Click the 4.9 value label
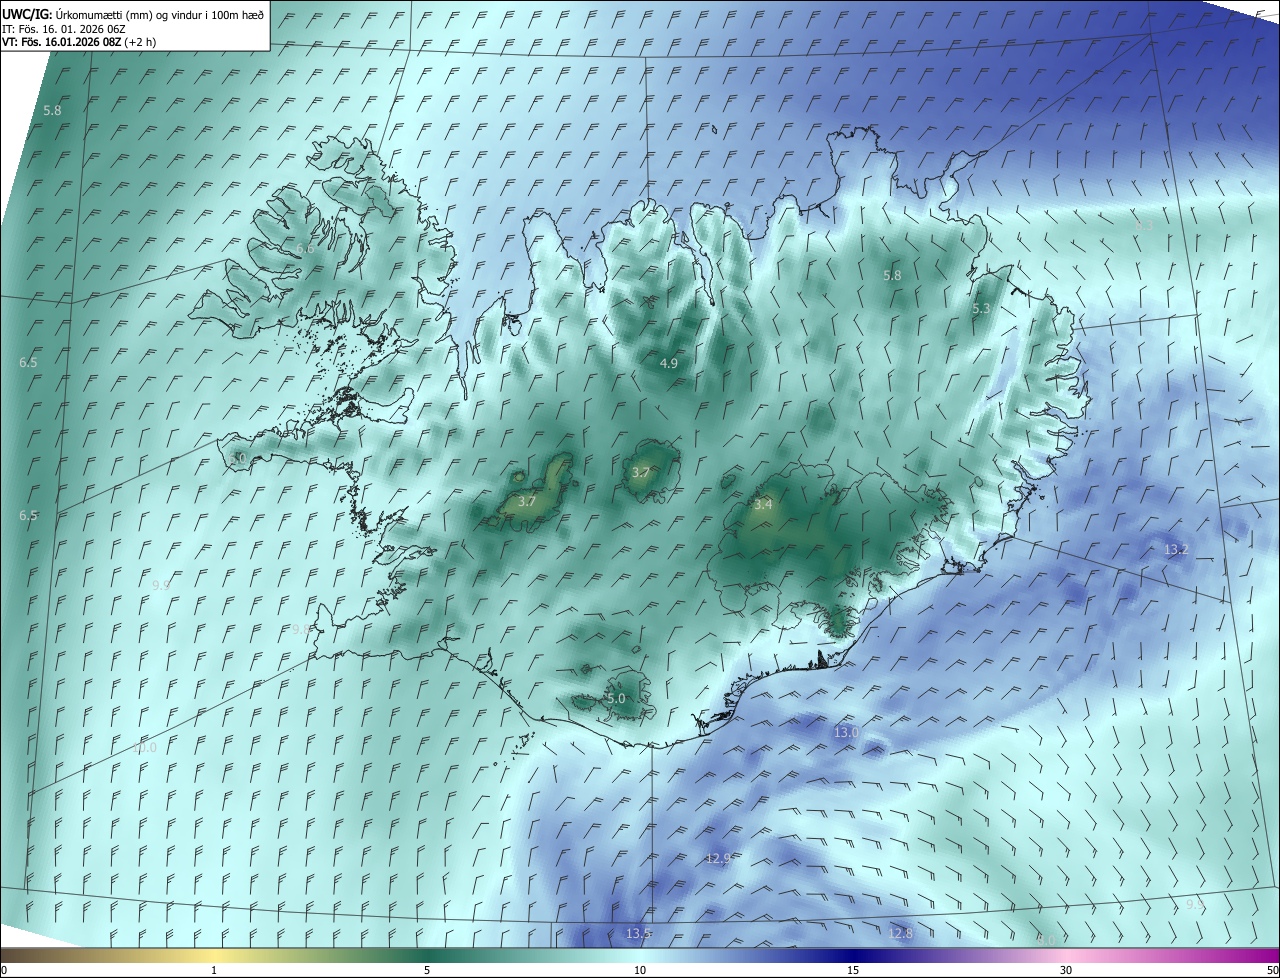 tap(669, 364)
